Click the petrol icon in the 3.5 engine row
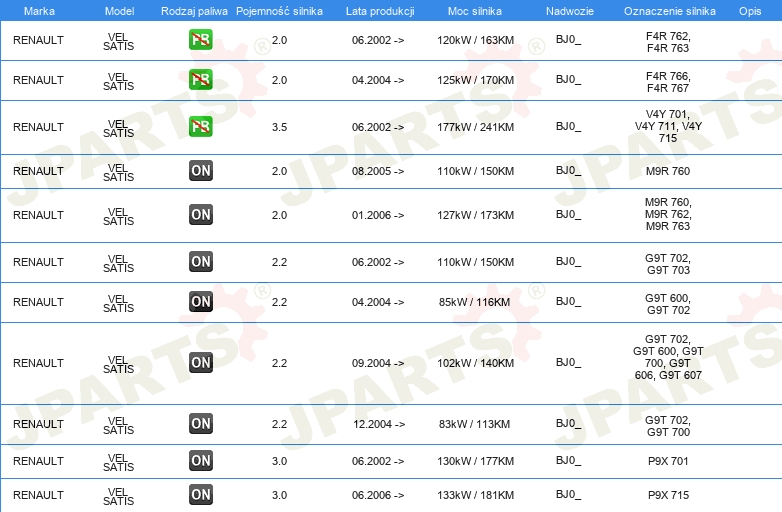Viewport: 782px width, 512px height. [x=201, y=126]
